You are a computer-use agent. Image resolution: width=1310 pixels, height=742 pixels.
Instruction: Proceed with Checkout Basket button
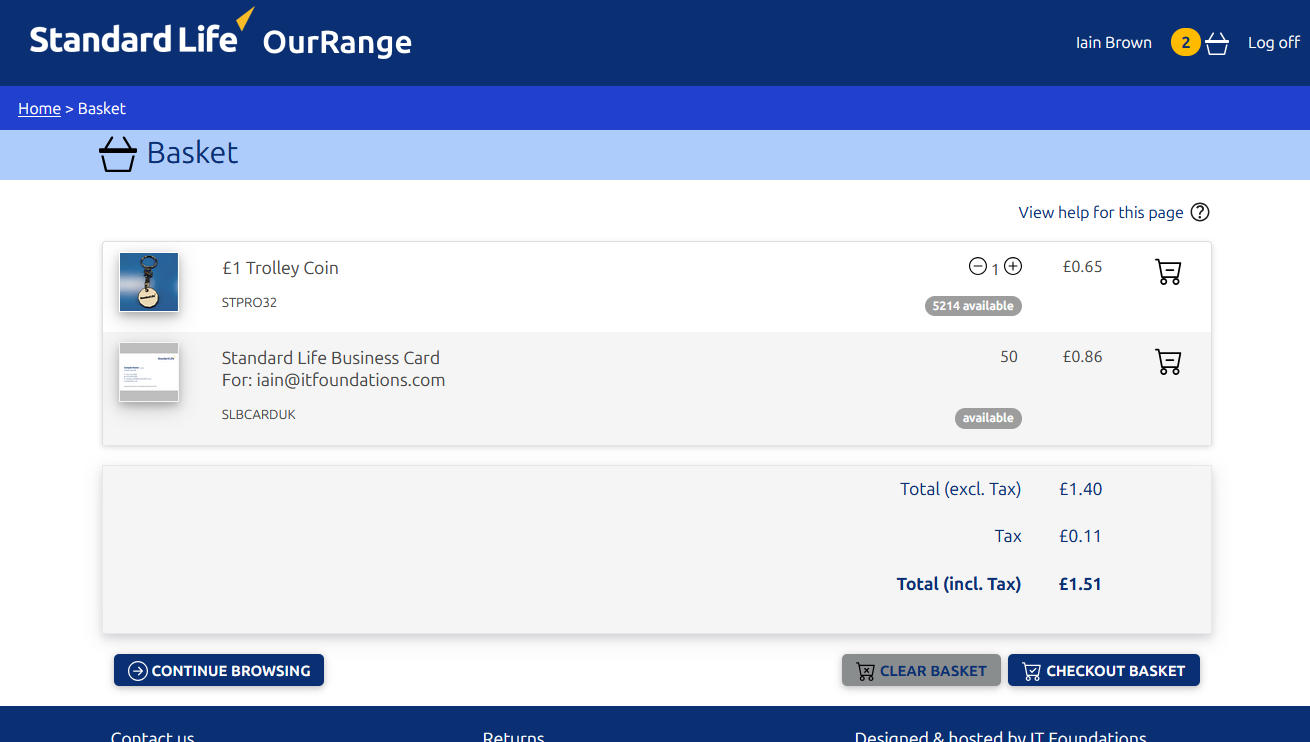[1103, 670]
